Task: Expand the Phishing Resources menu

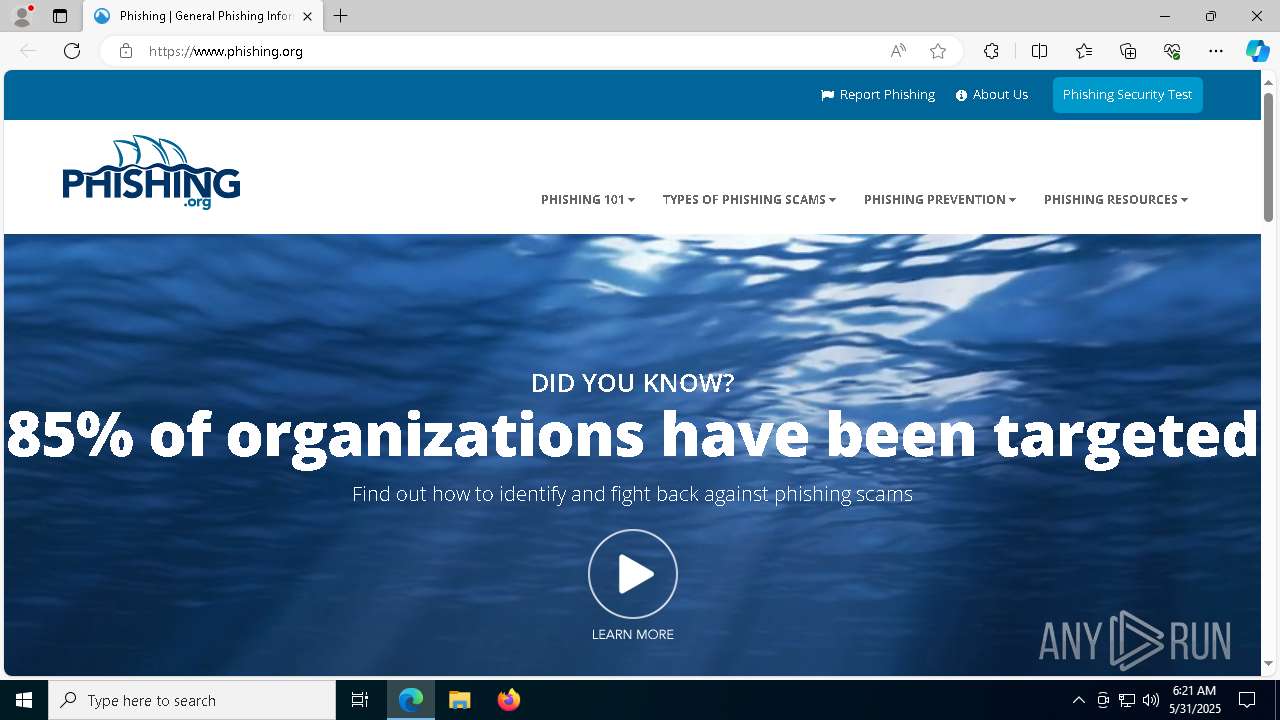Action: [1116, 200]
